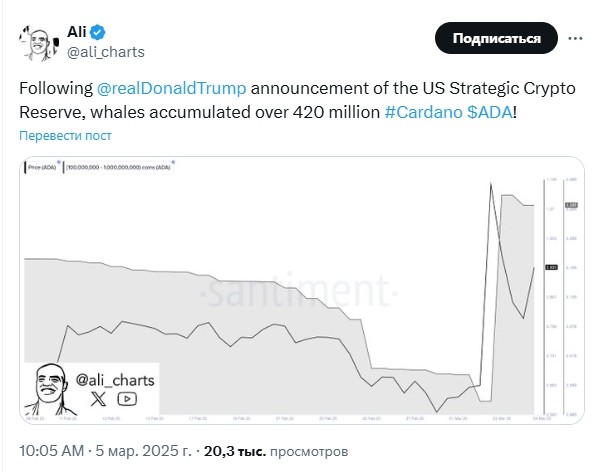Open the #Cardano hashtag link

pyautogui.click(x=423, y=112)
